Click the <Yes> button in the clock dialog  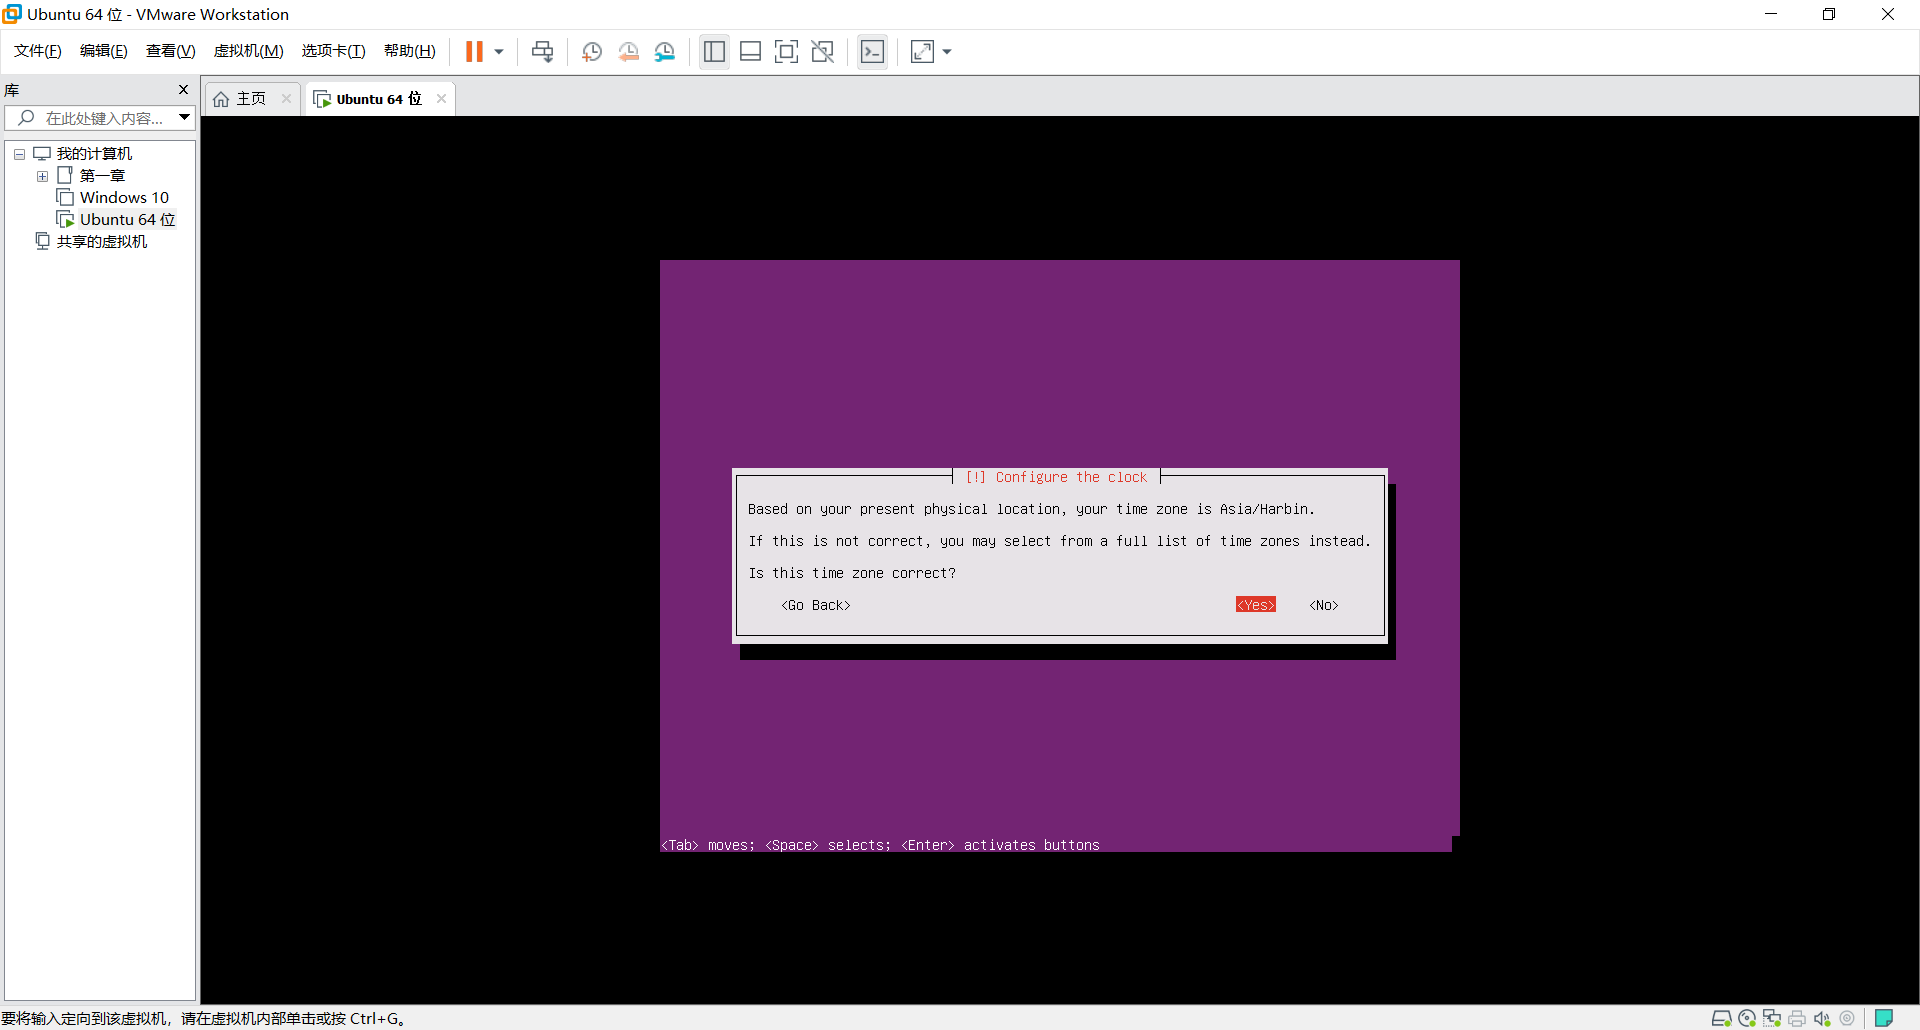[1256, 605]
